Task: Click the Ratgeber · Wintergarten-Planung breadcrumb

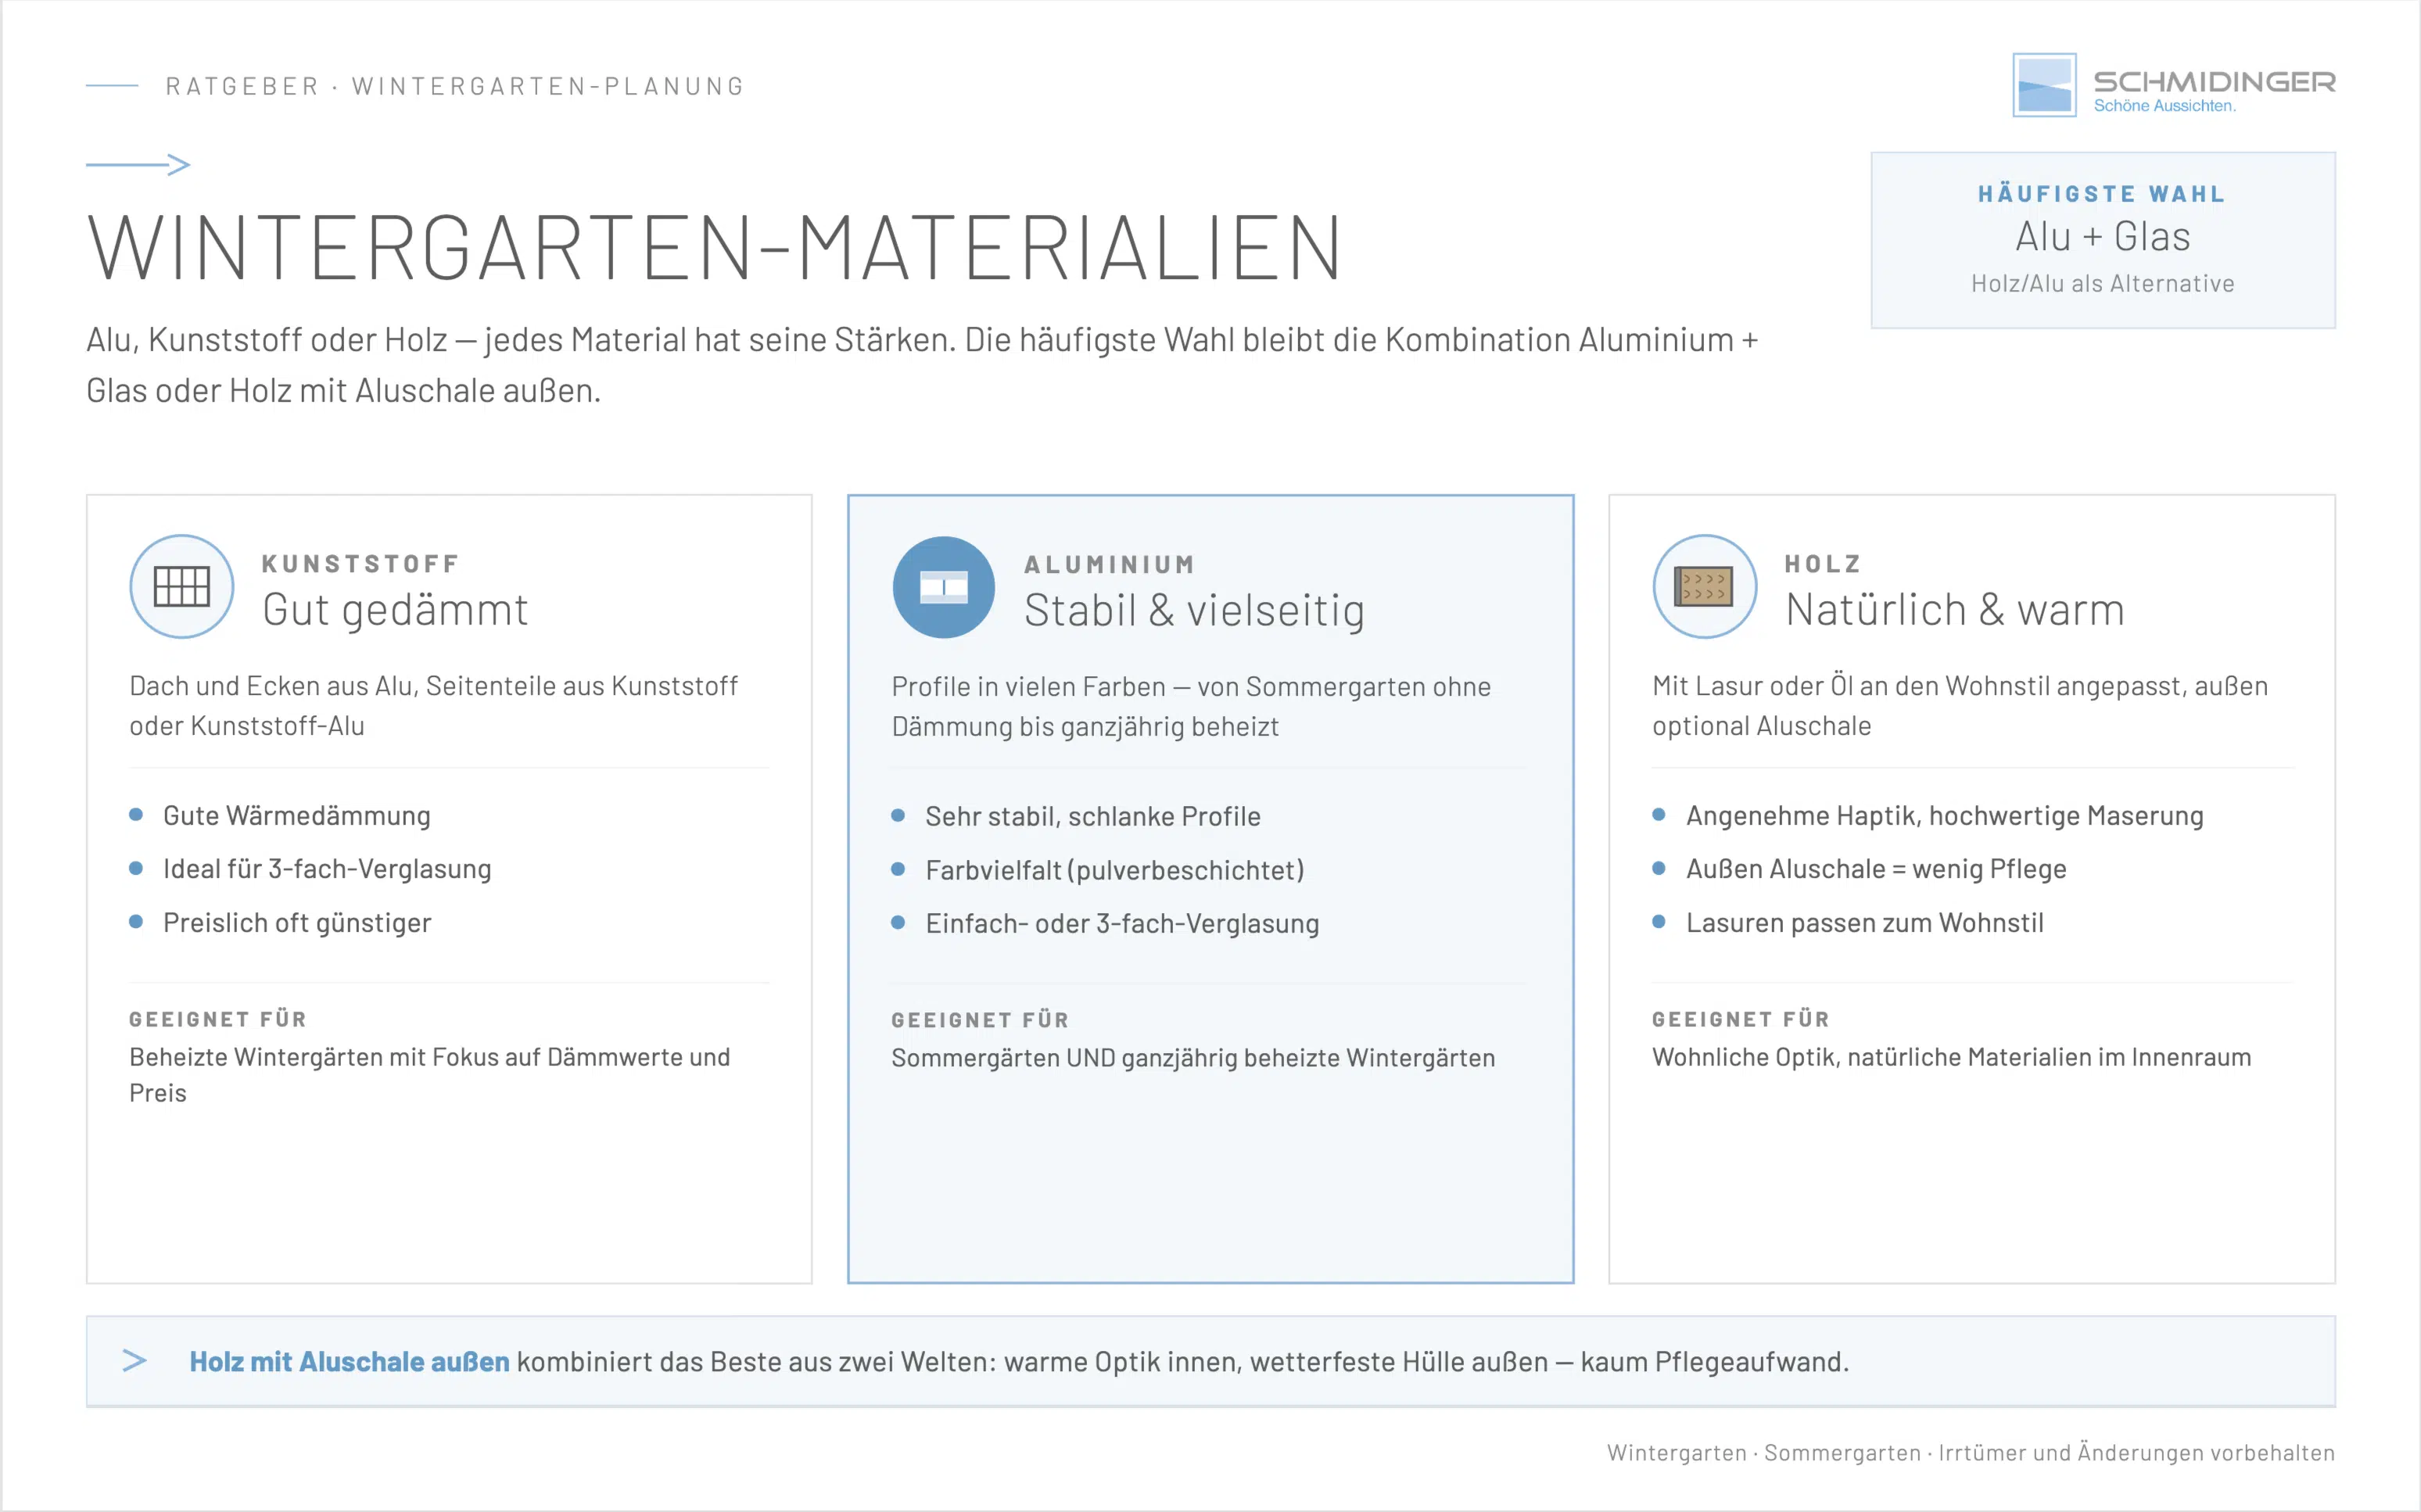Action: click(x=455, y=86)
